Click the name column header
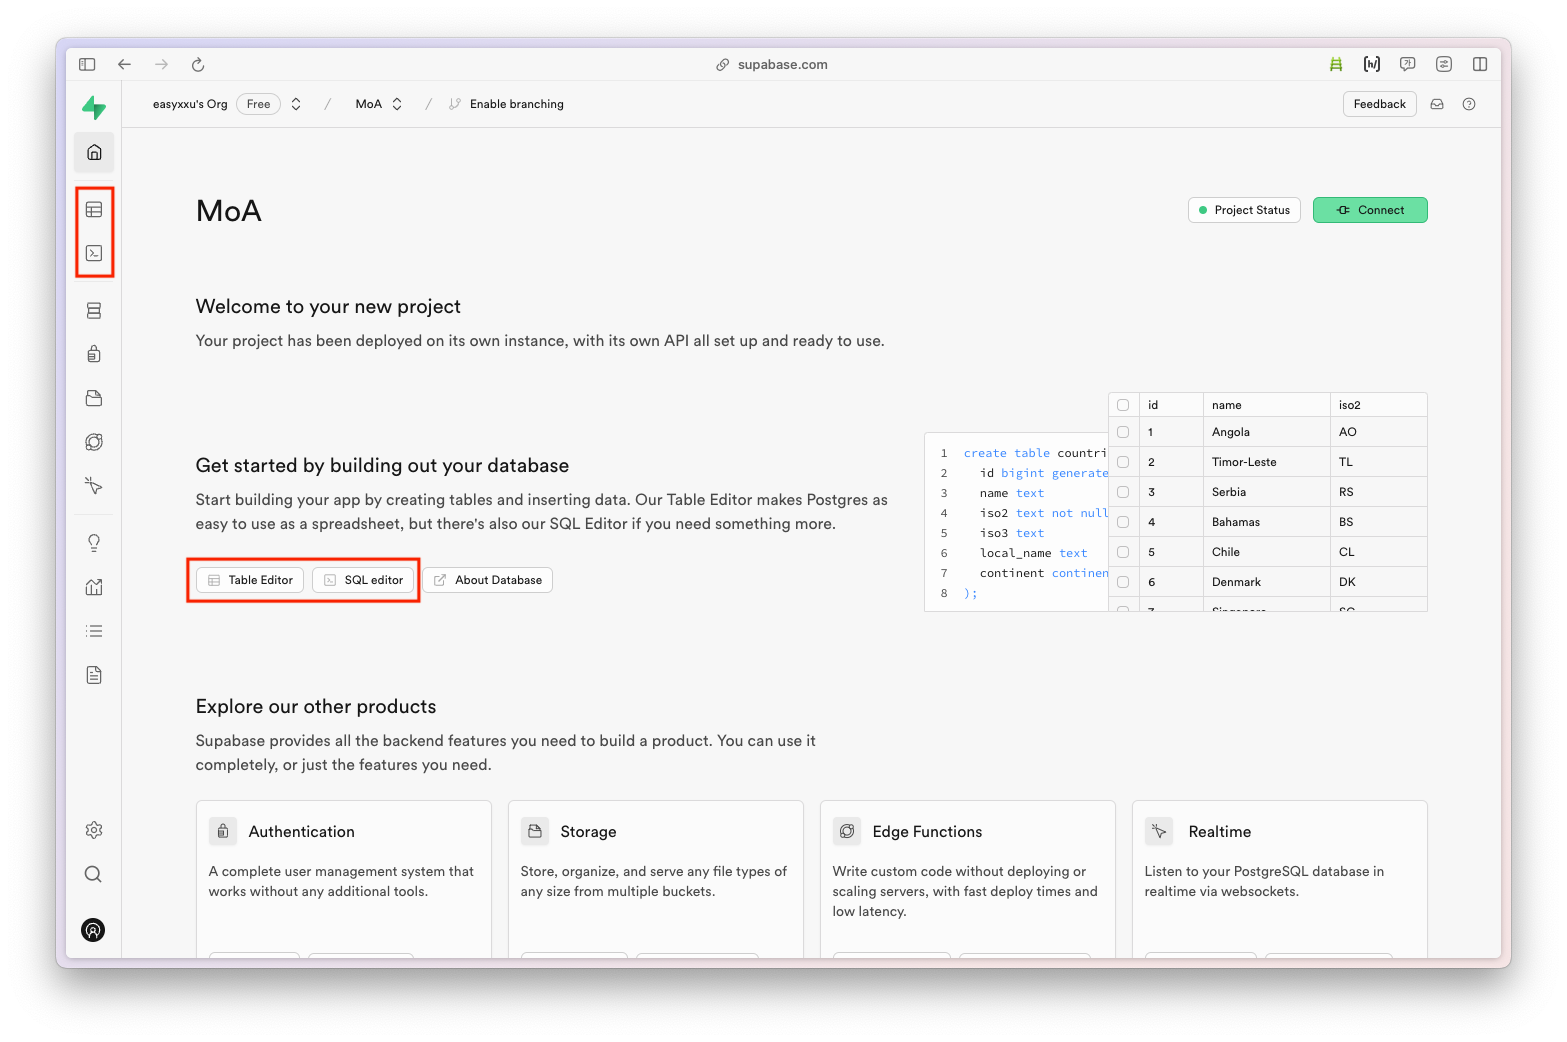This screenshot has height=1042, width=1567. (x=1267, y=405)
